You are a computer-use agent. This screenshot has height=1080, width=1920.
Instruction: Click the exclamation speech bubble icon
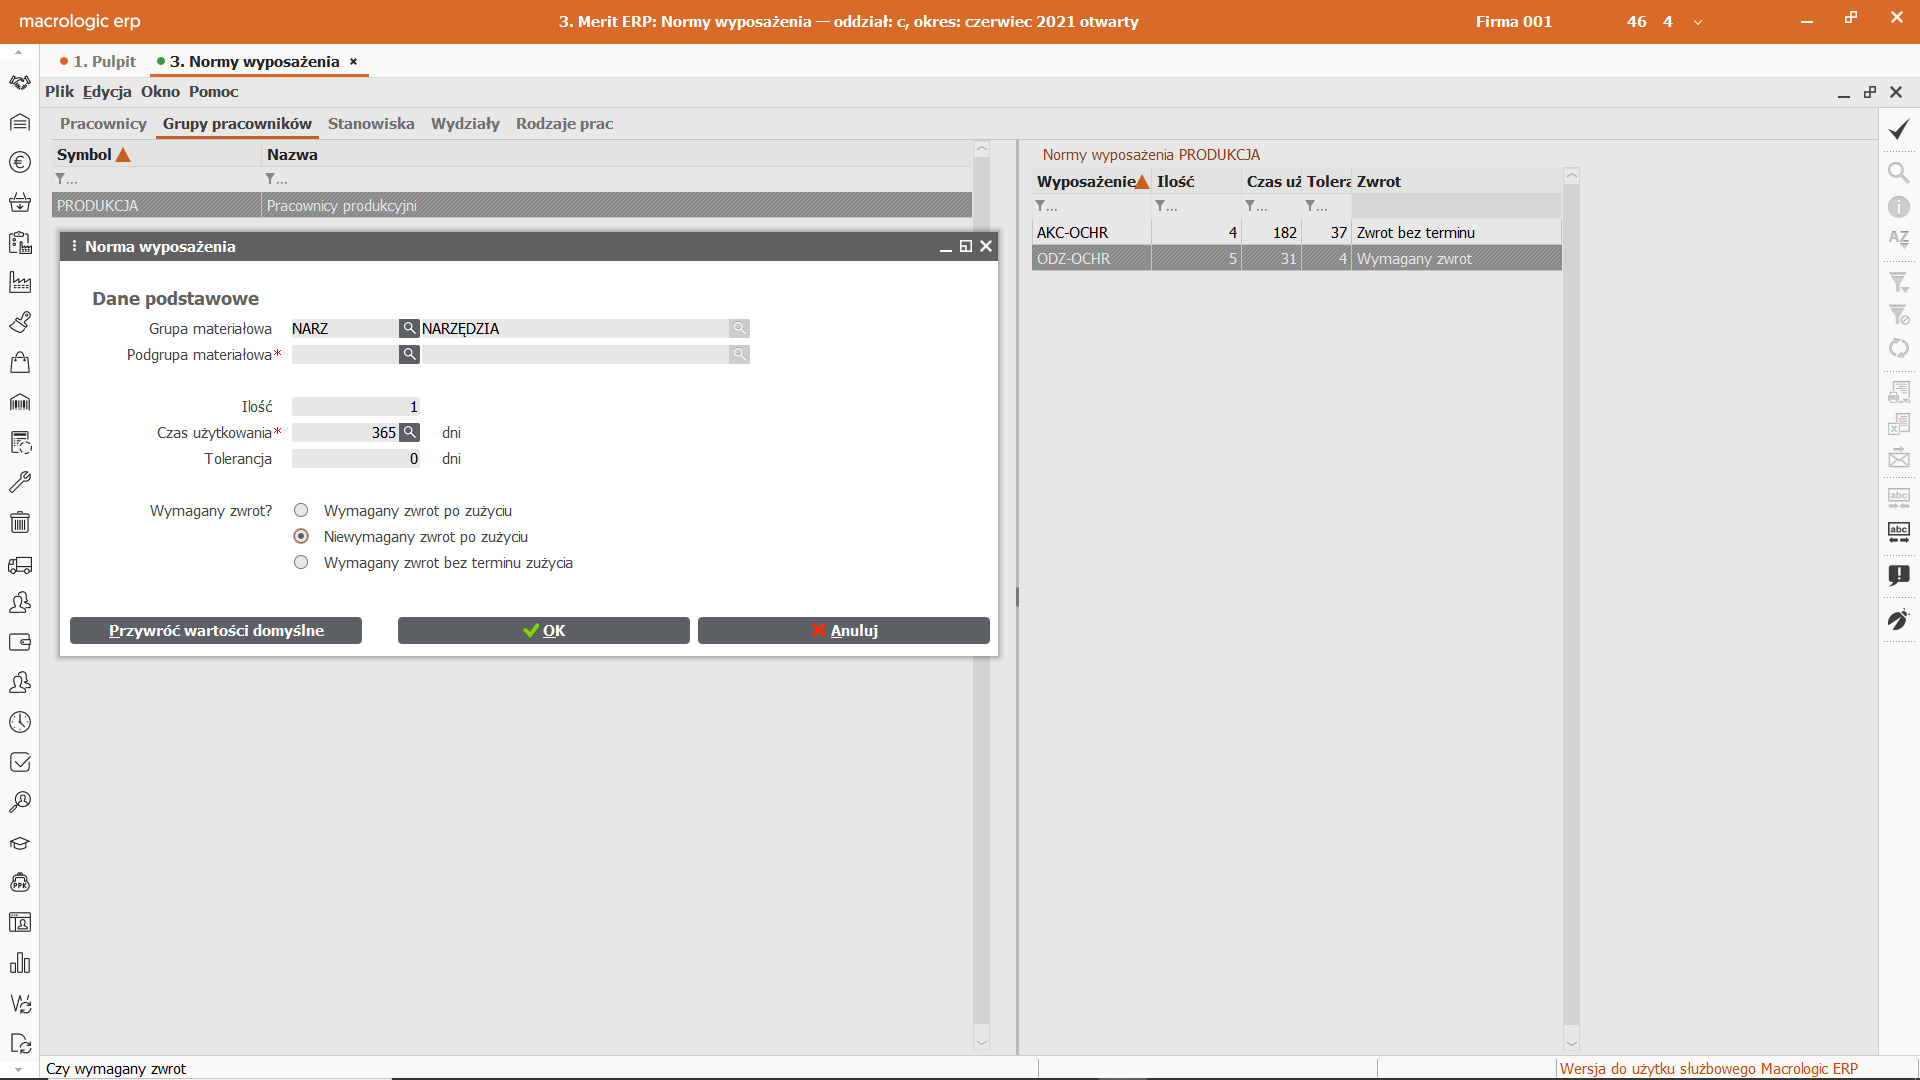1898,575
